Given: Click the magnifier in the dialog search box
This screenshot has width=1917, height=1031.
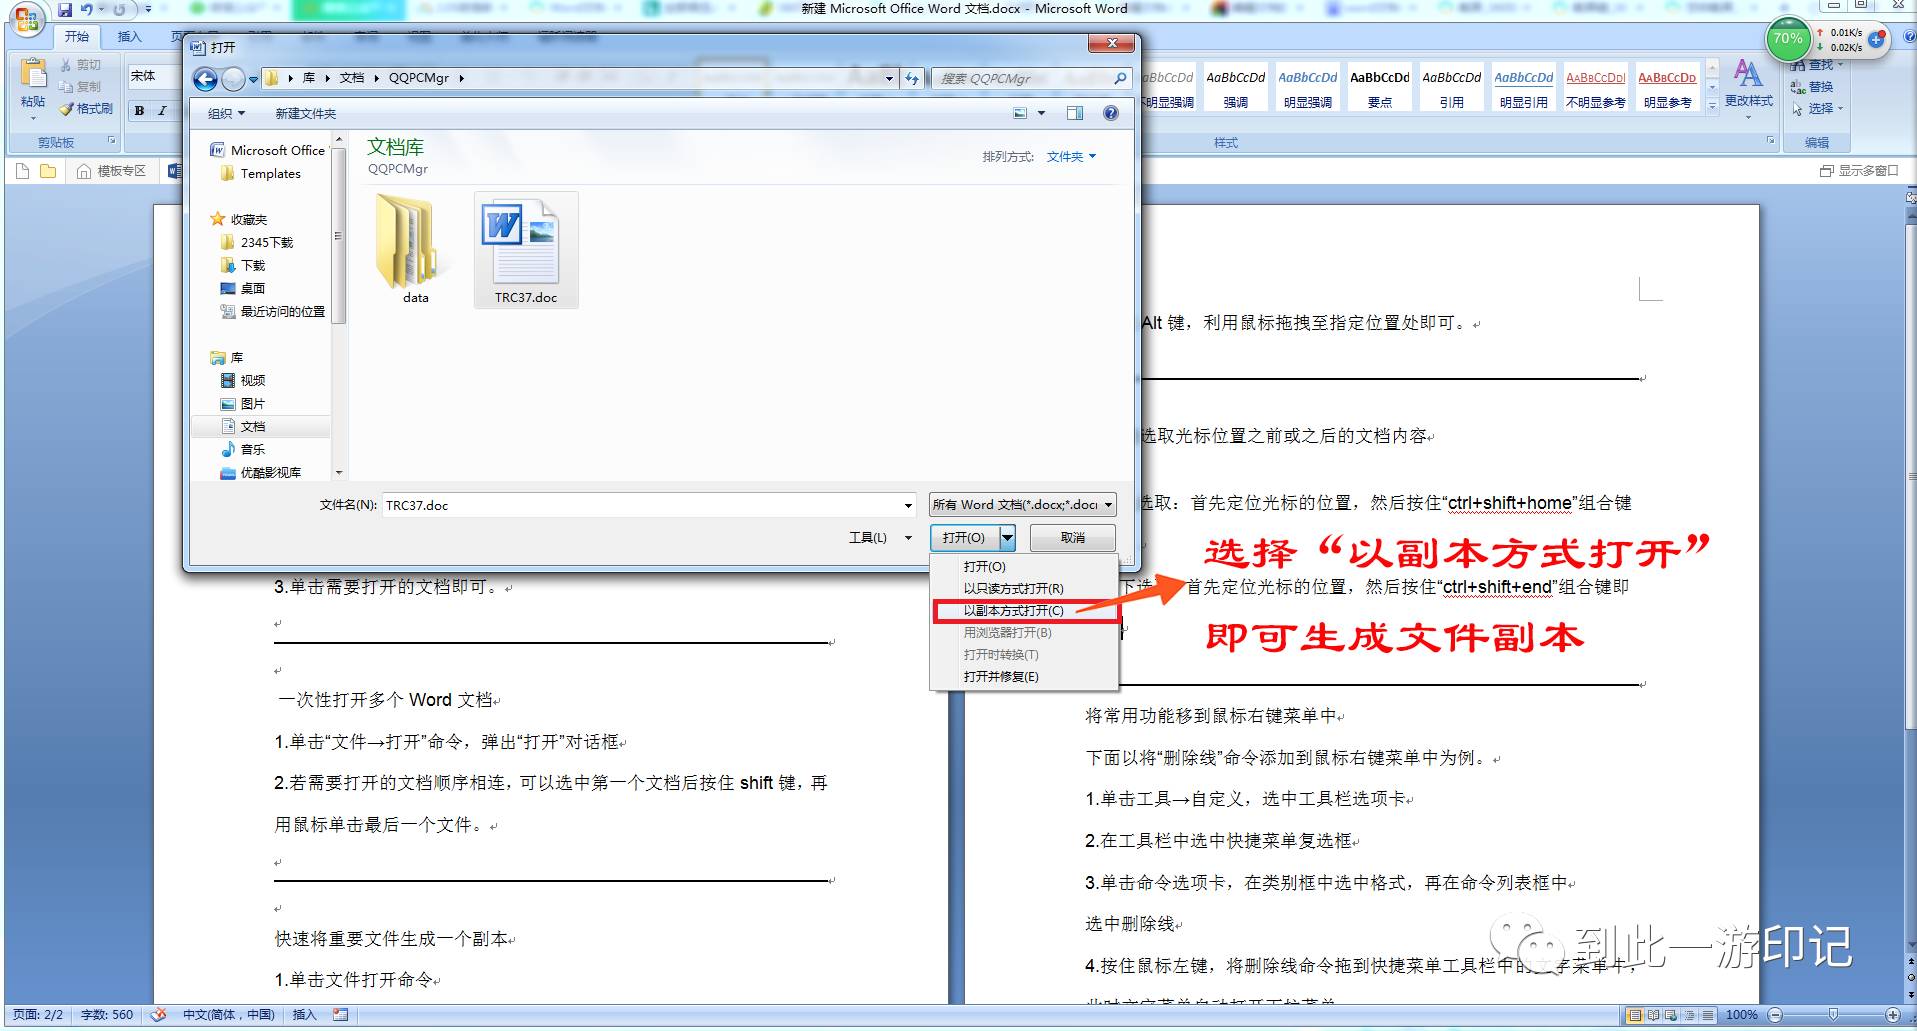Looking at the screenshot, I should (1120, 78).
